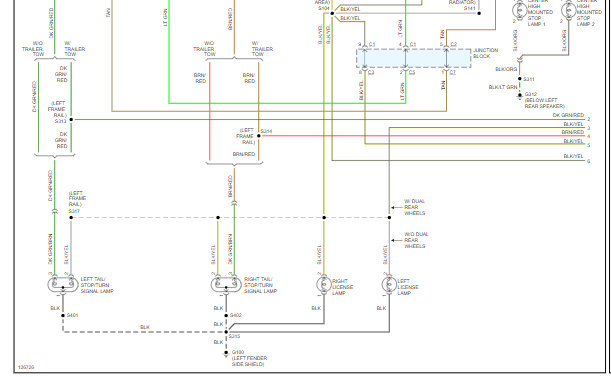
Task: Click the C3 connector label under Junction Block
Action: coord(371,73)
